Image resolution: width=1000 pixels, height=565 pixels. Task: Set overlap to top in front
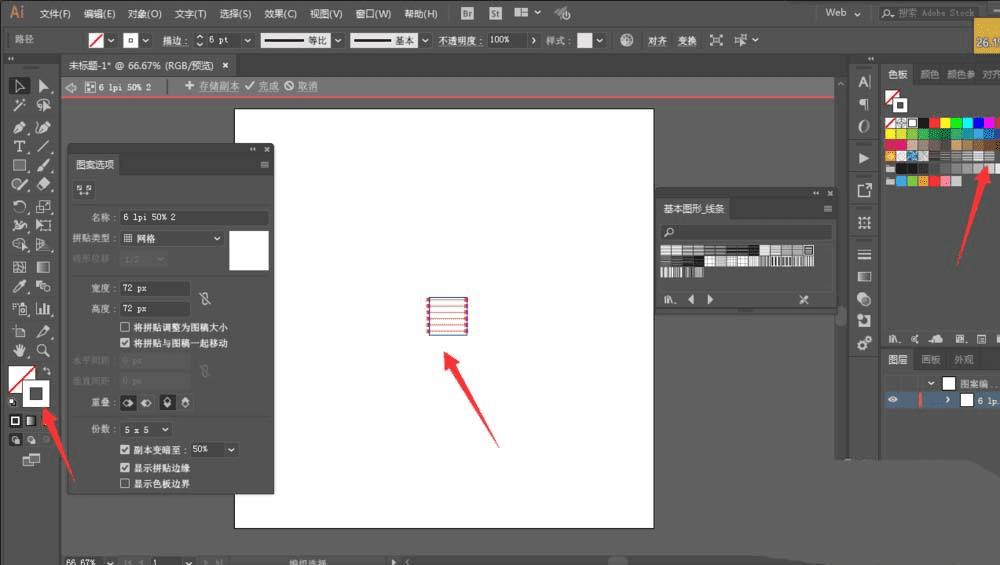[x=167, y=402]
